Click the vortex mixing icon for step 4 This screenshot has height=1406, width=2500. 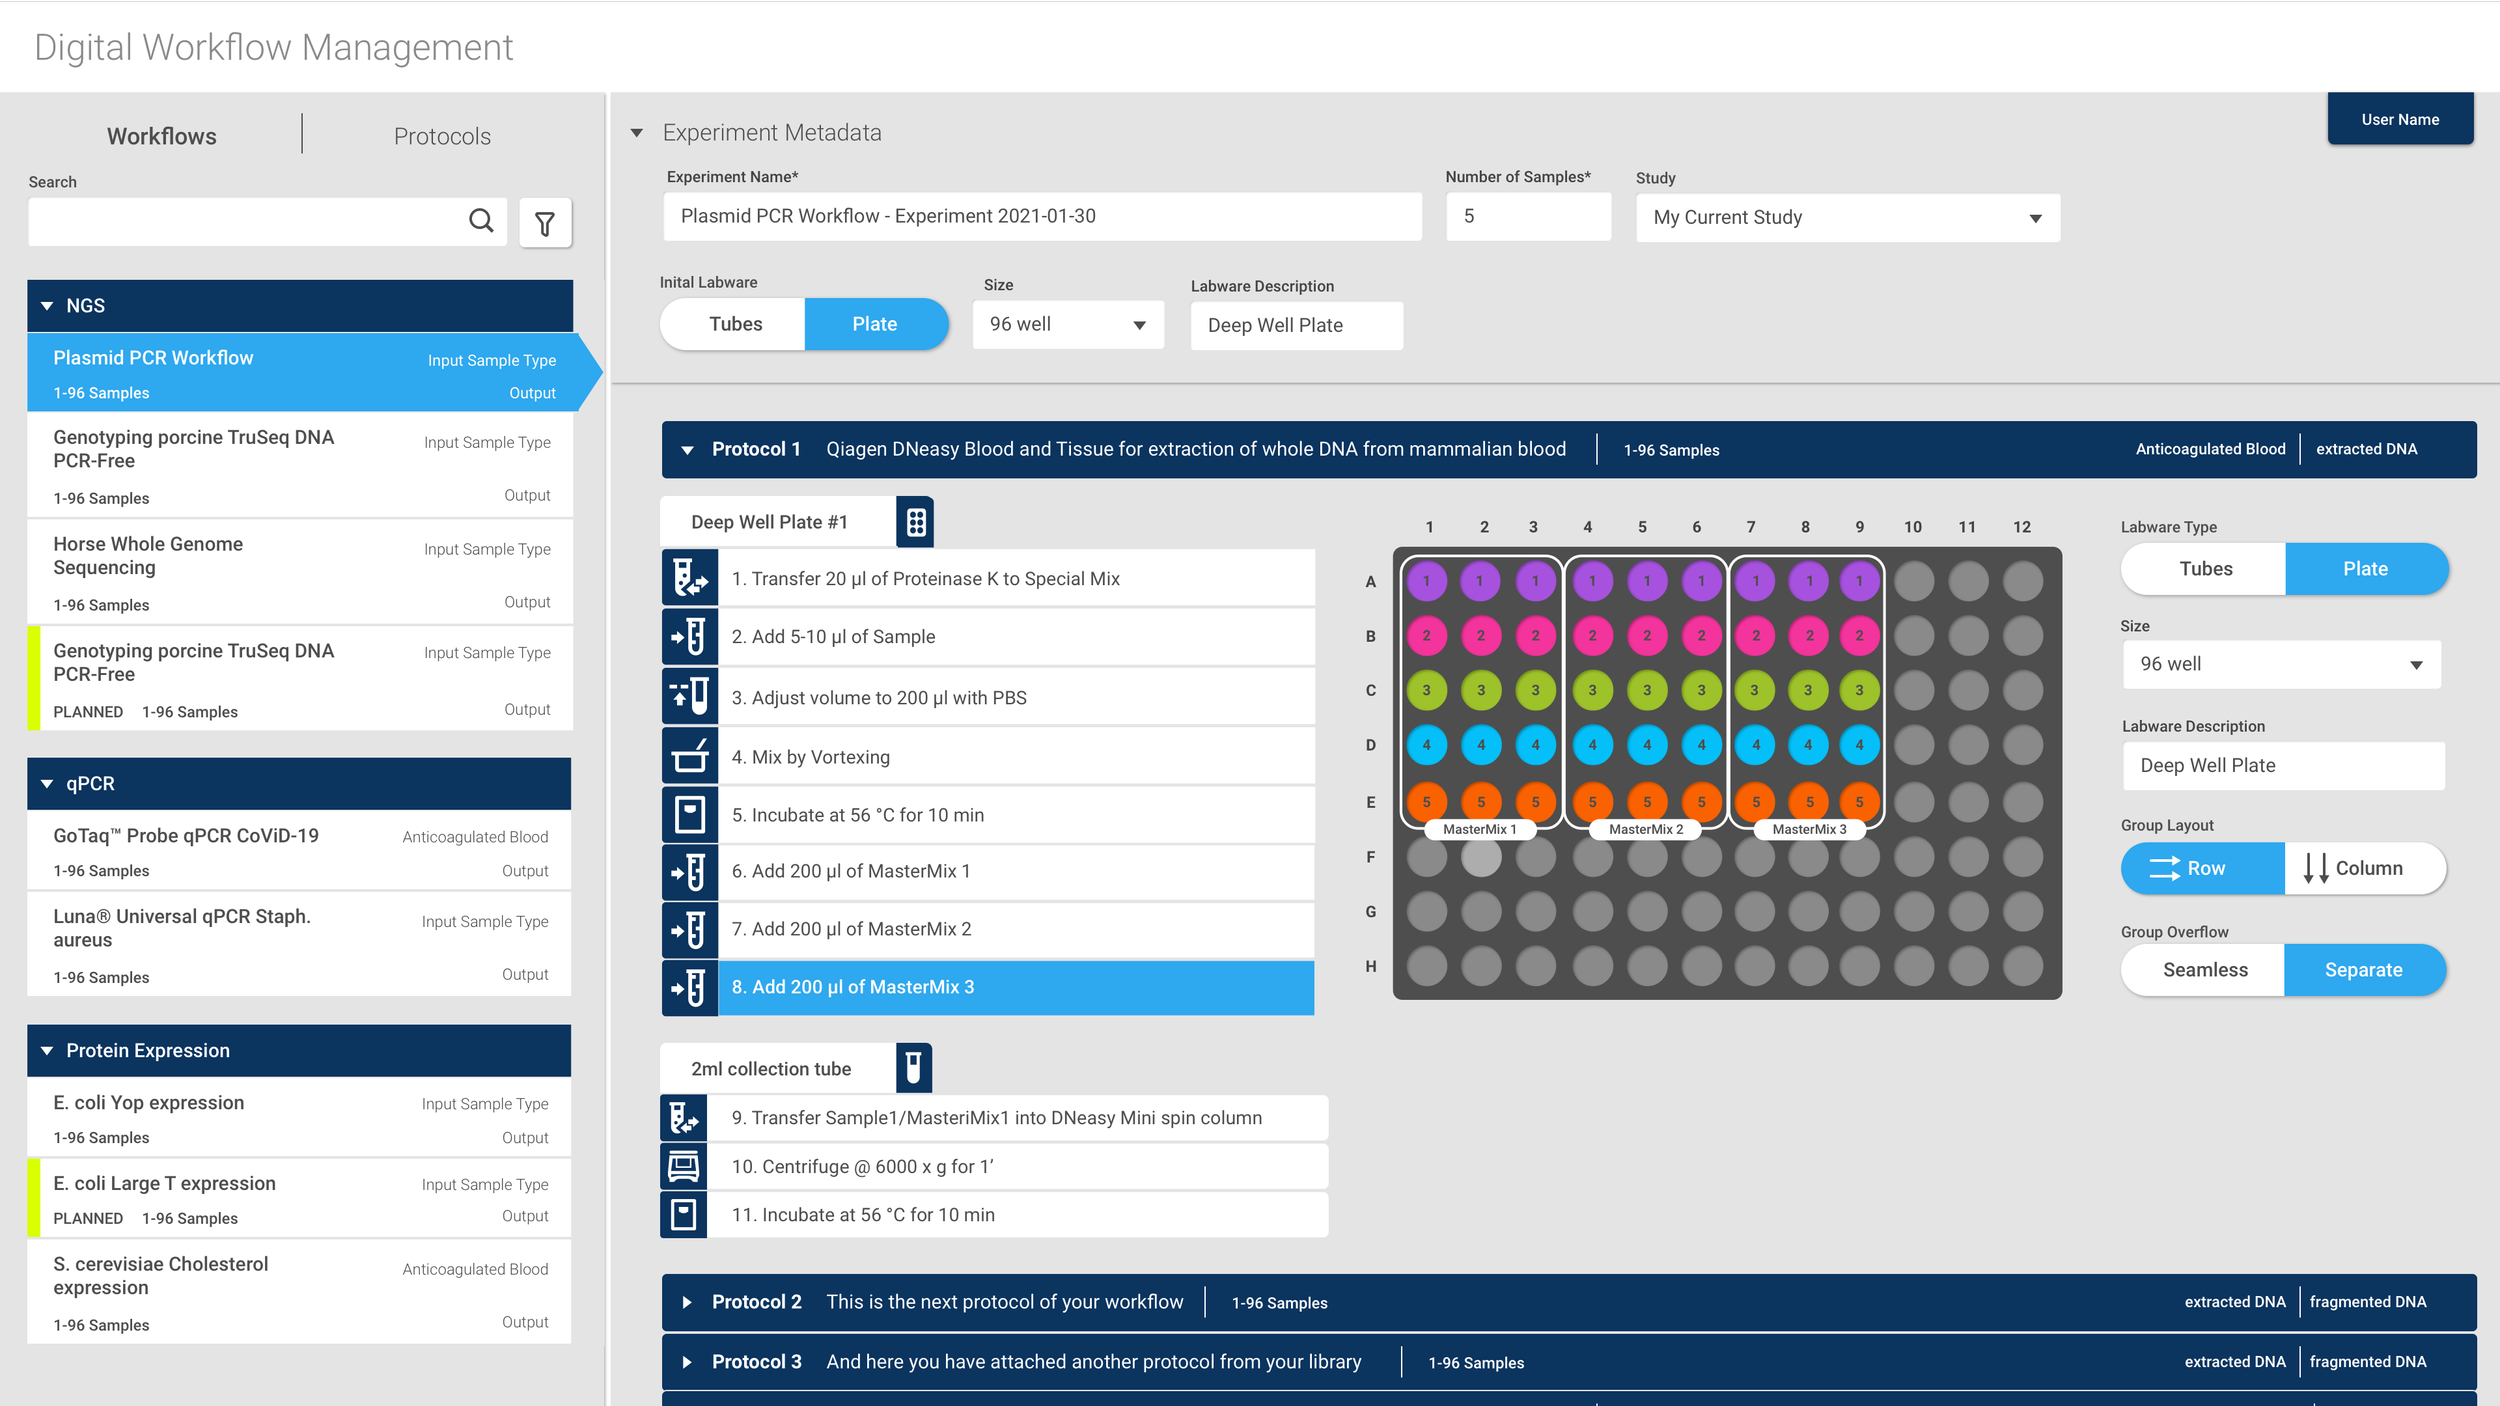tap(689, 756)
